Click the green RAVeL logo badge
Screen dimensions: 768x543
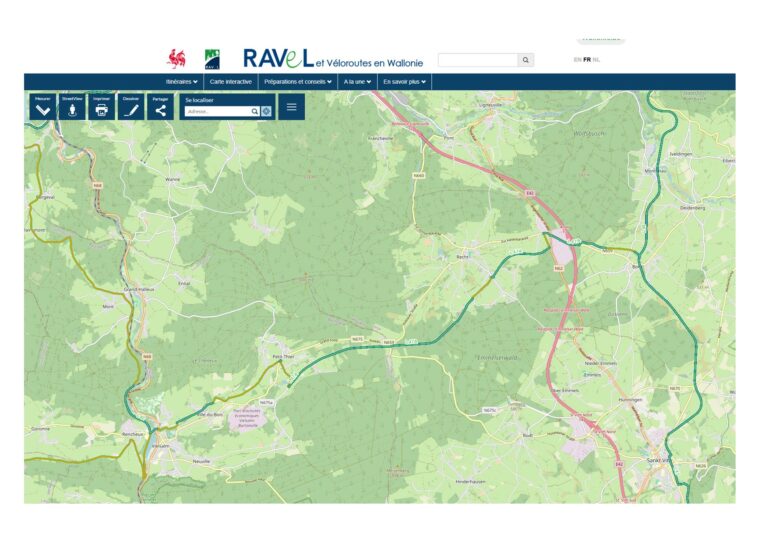(x=212, y=58)
